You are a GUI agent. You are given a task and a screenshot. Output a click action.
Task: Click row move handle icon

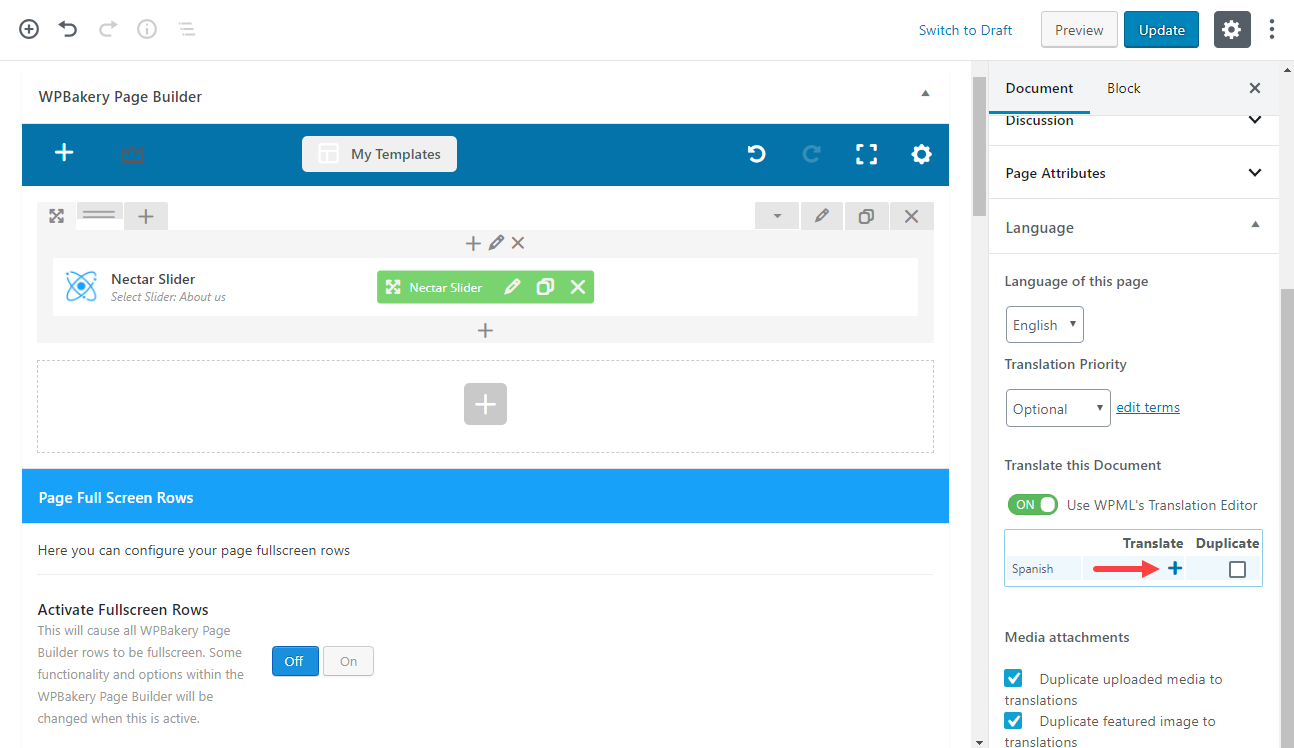56,216
